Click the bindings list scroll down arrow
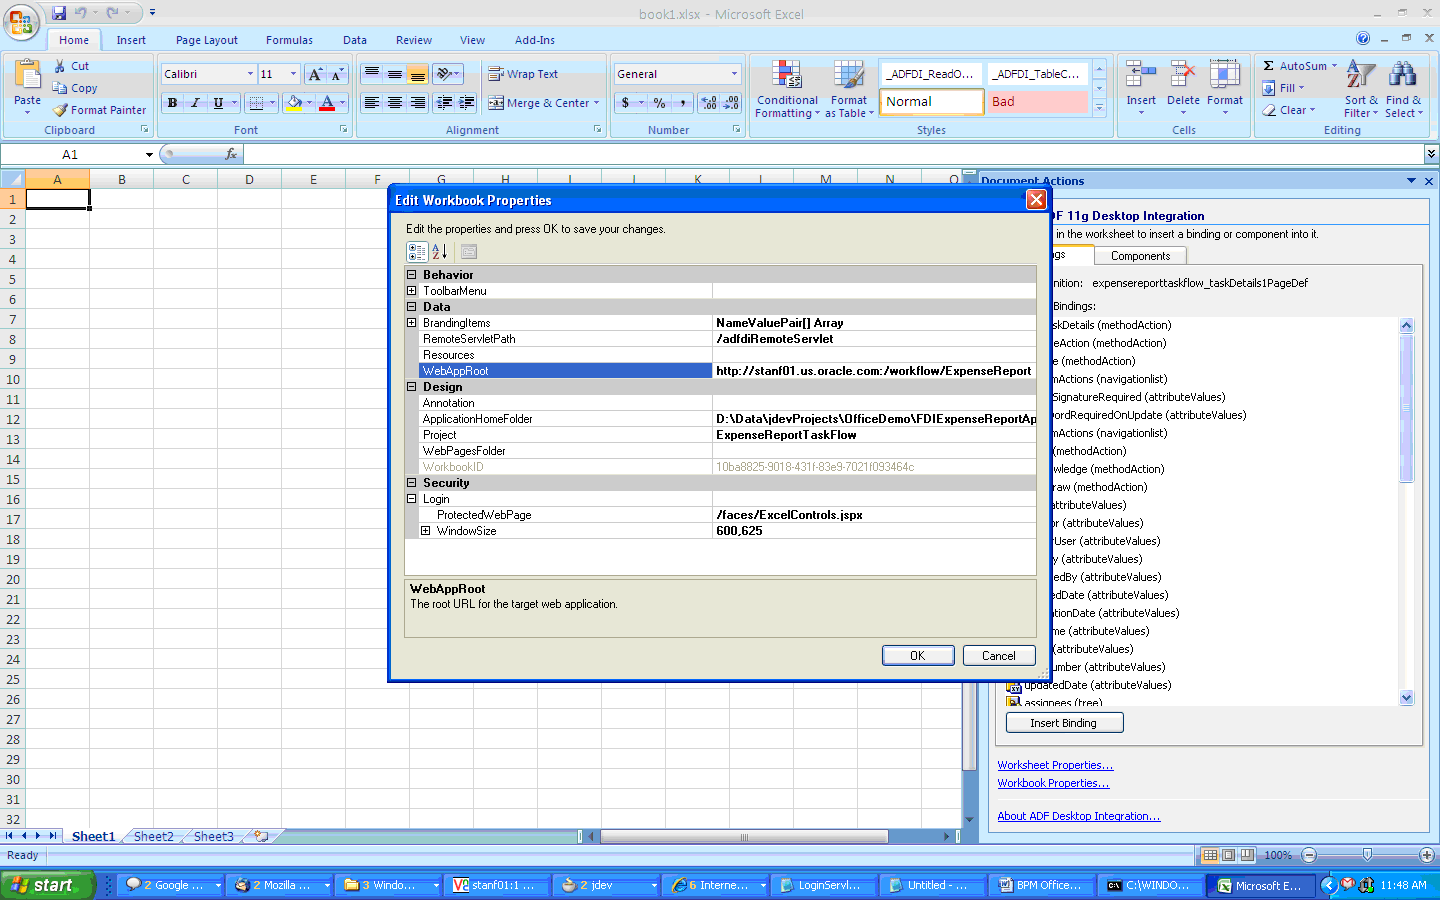This screenshot has width=1440, height=900. [1406, 698]
